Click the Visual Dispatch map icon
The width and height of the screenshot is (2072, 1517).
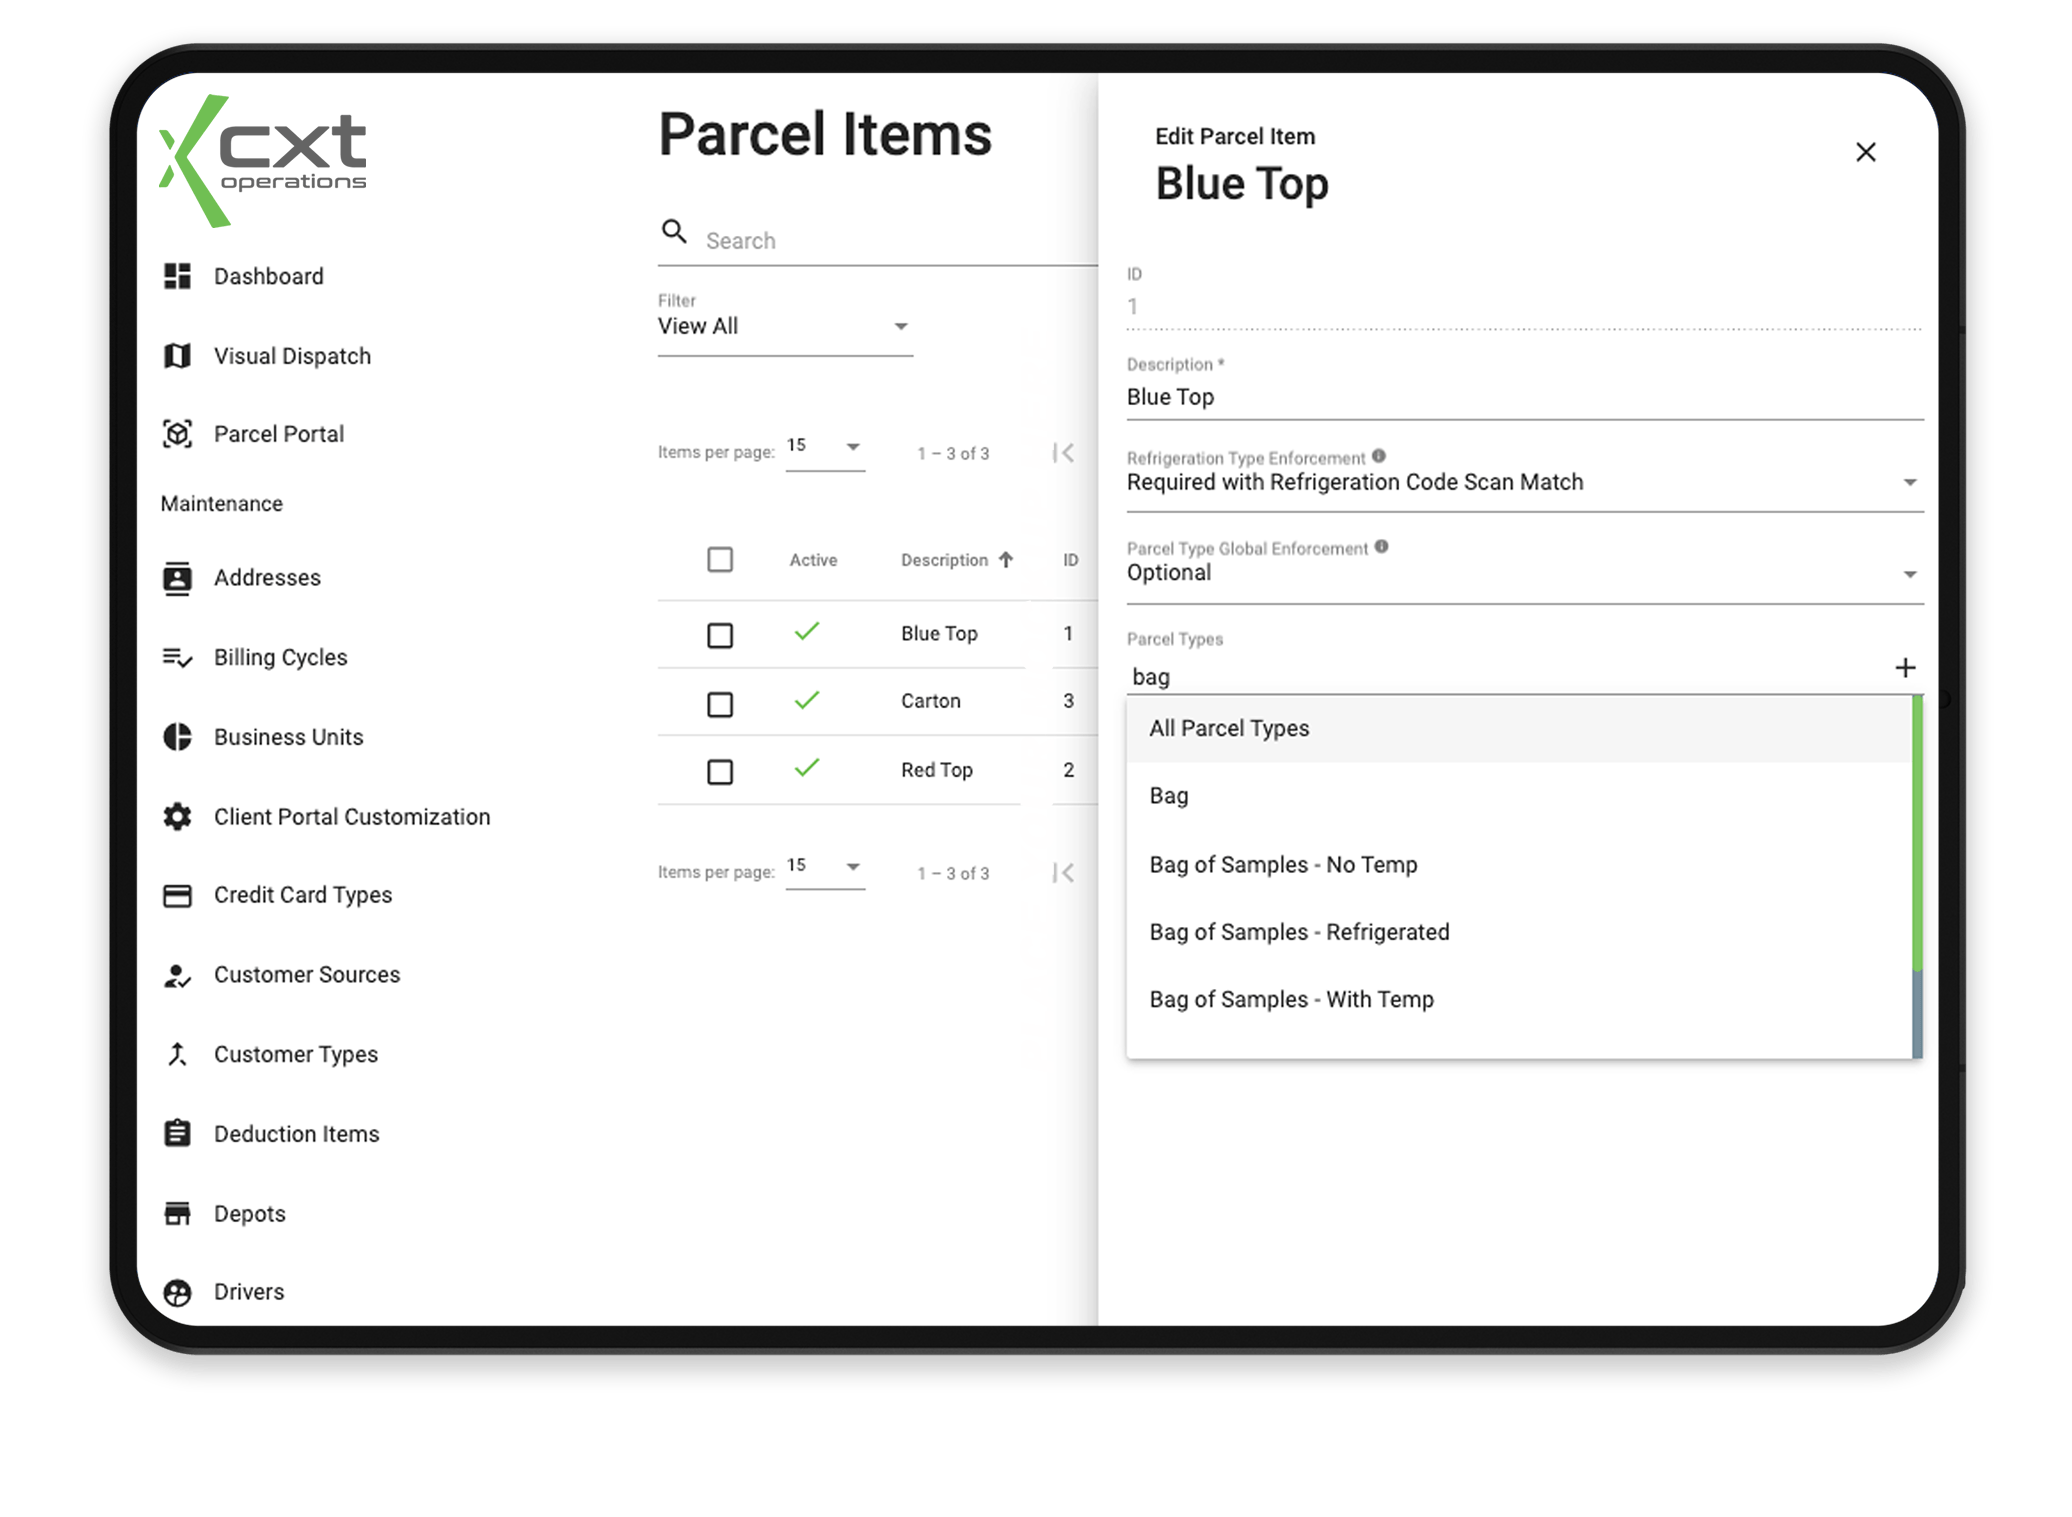(177, 356)
